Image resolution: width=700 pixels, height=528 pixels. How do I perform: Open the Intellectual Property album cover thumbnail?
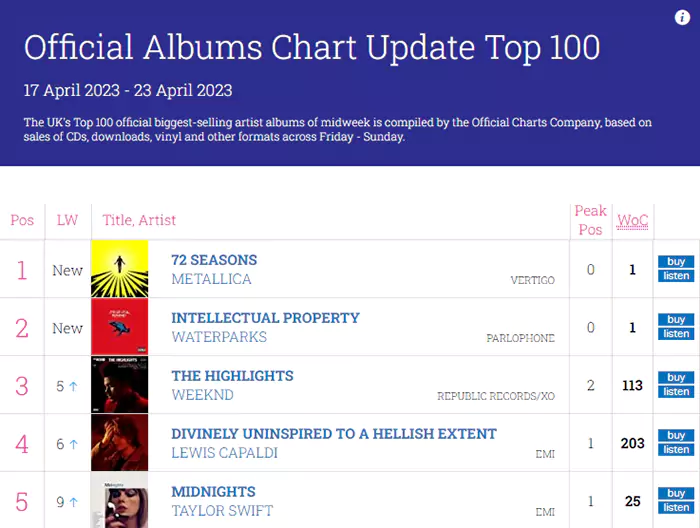120,327
